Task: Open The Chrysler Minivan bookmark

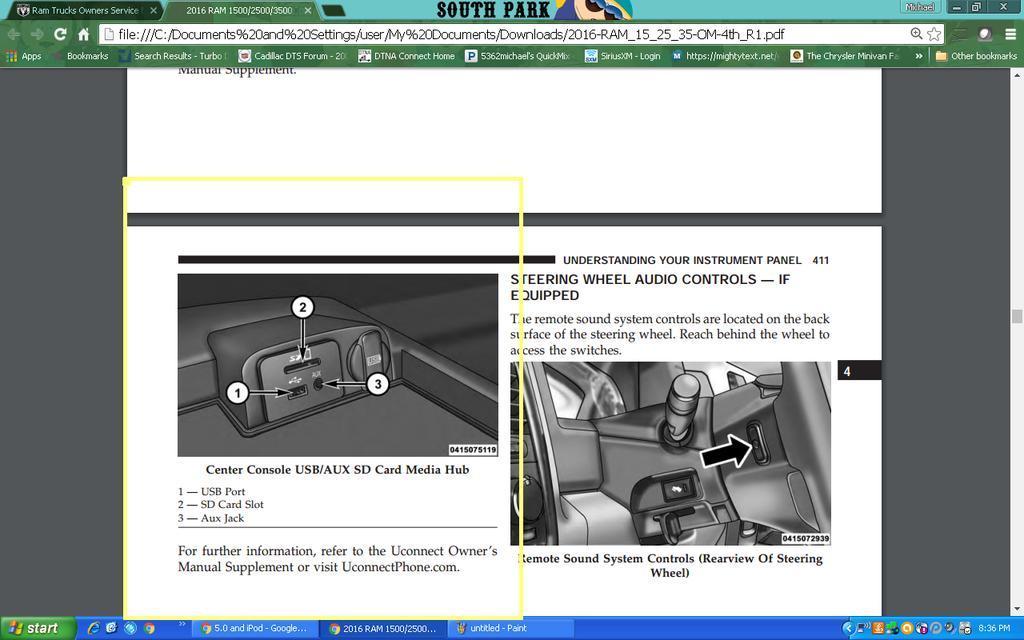Action: [x=845, y=56]
